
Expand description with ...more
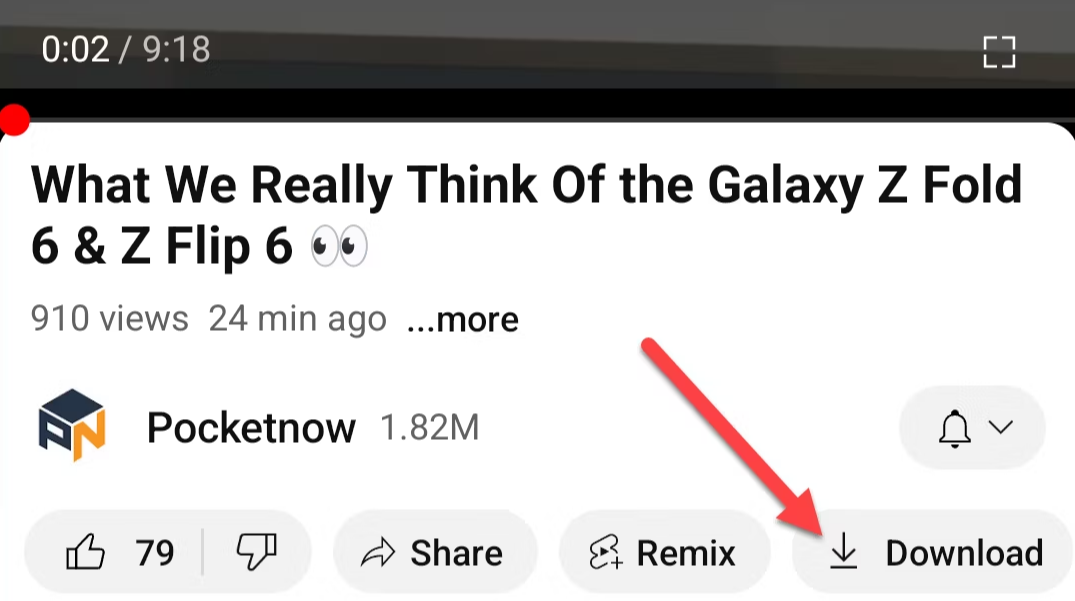pyautogui.click(x=463, y=319)
